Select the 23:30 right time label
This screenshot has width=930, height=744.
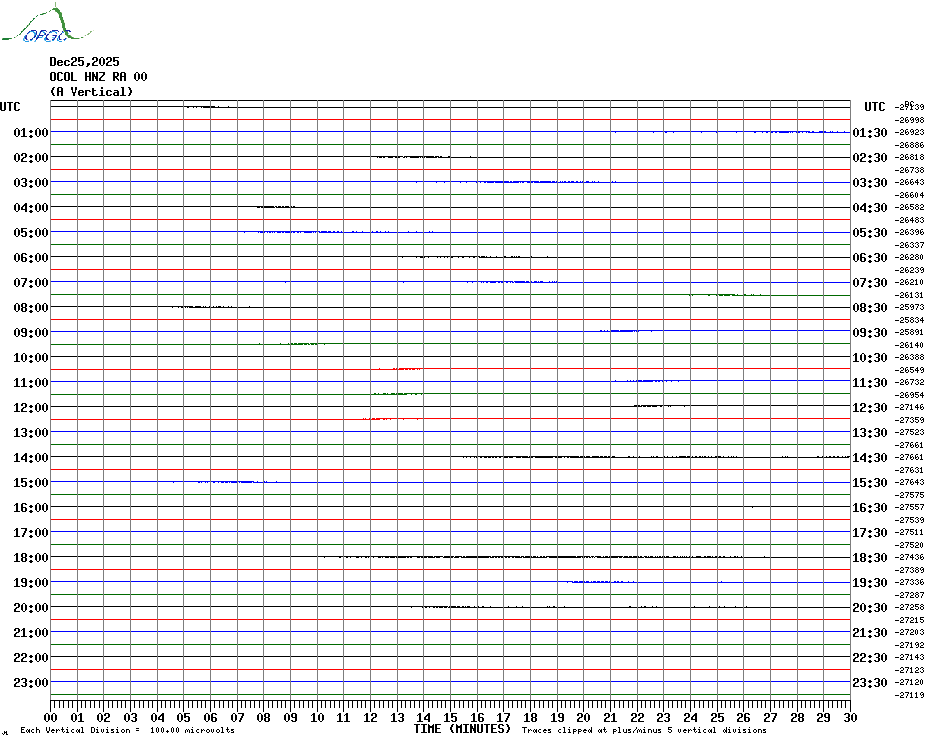pos(870,682)
